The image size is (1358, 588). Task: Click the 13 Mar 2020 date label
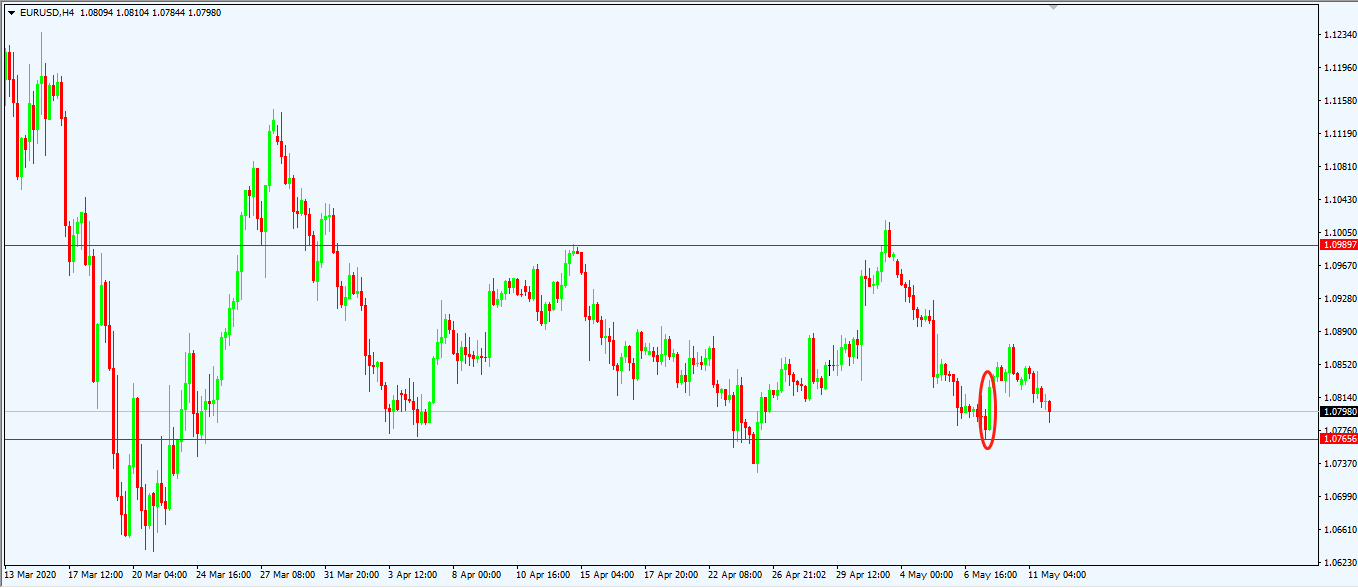[x=31, y=575]
